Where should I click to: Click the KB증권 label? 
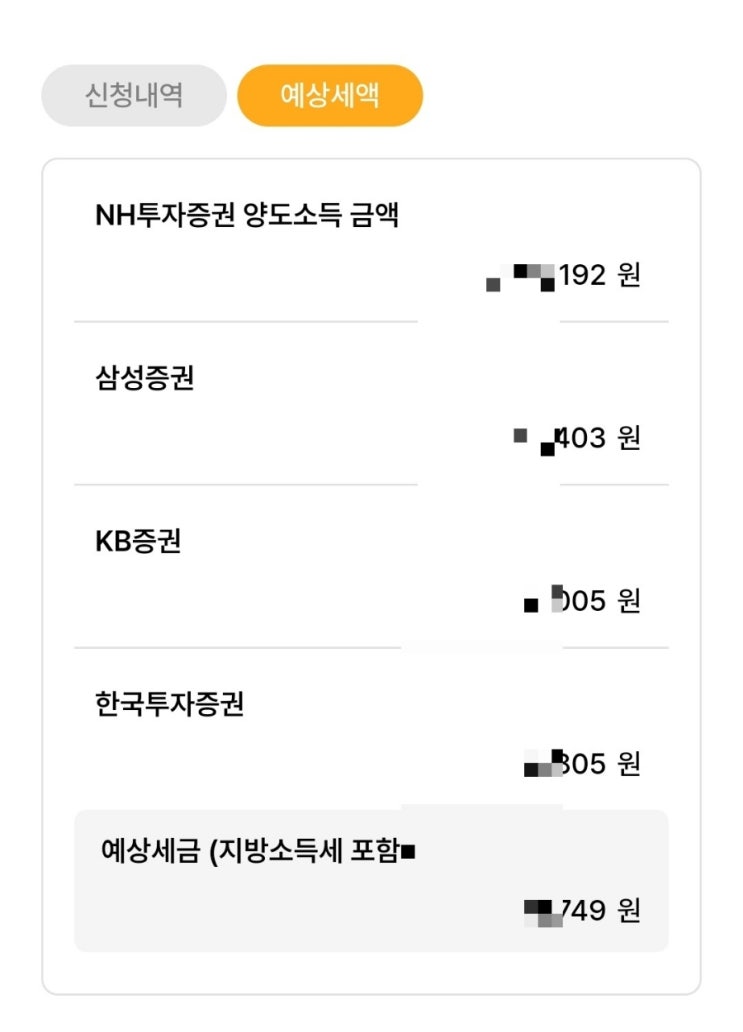tap(138, 541)
